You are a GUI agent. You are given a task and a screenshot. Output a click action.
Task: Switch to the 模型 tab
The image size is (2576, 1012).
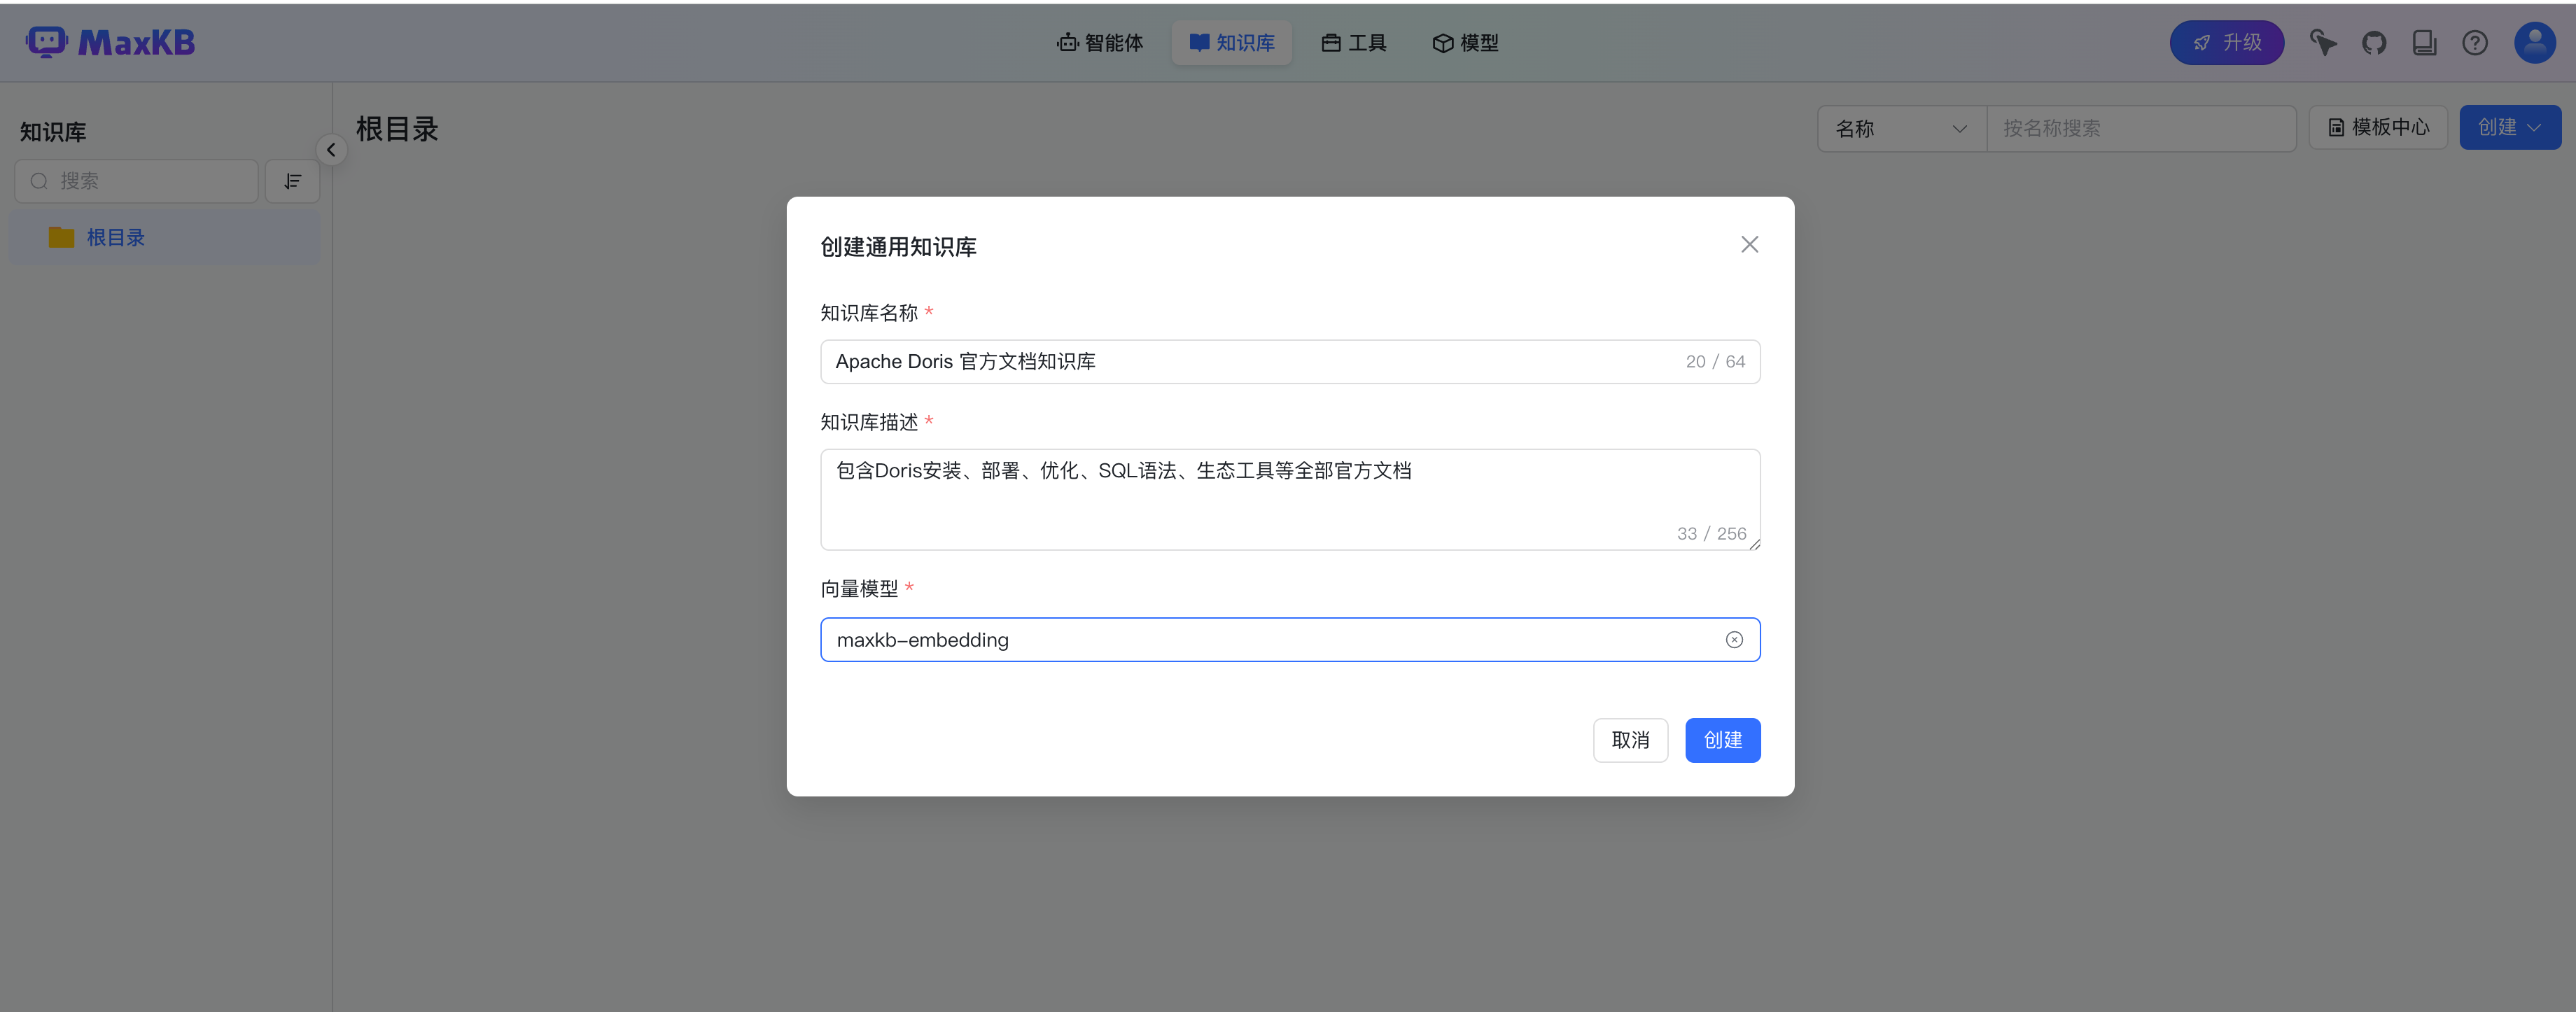click(x=1466, y=43)
